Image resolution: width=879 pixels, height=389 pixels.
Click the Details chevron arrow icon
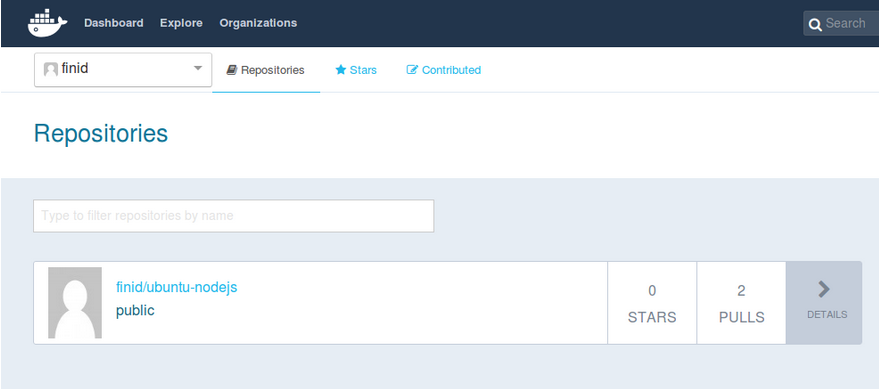pos(824,289)
